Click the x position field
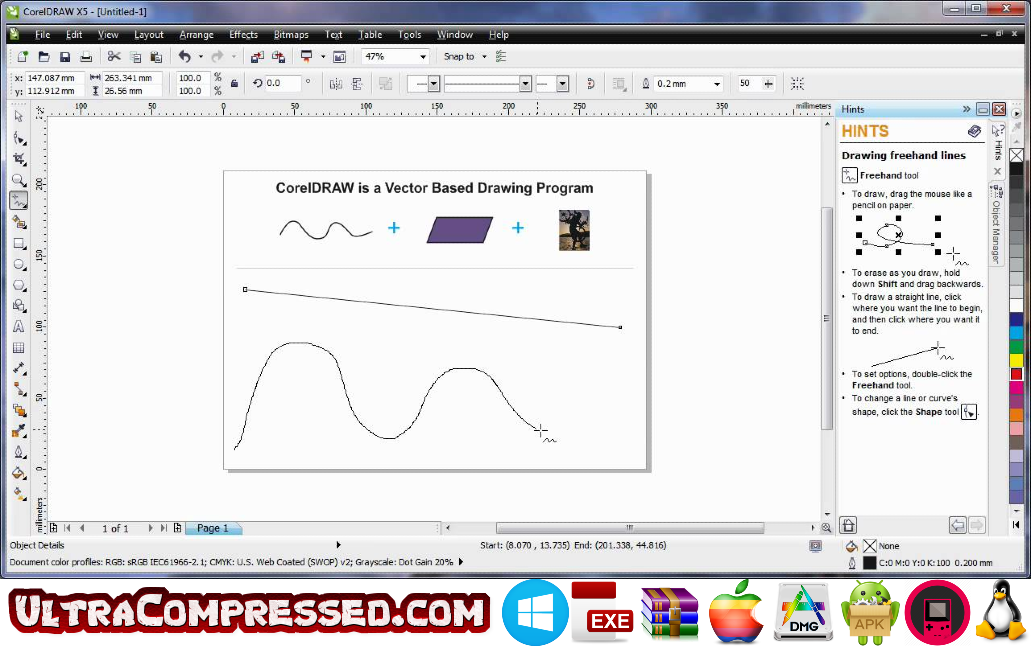 pos(54,78)
